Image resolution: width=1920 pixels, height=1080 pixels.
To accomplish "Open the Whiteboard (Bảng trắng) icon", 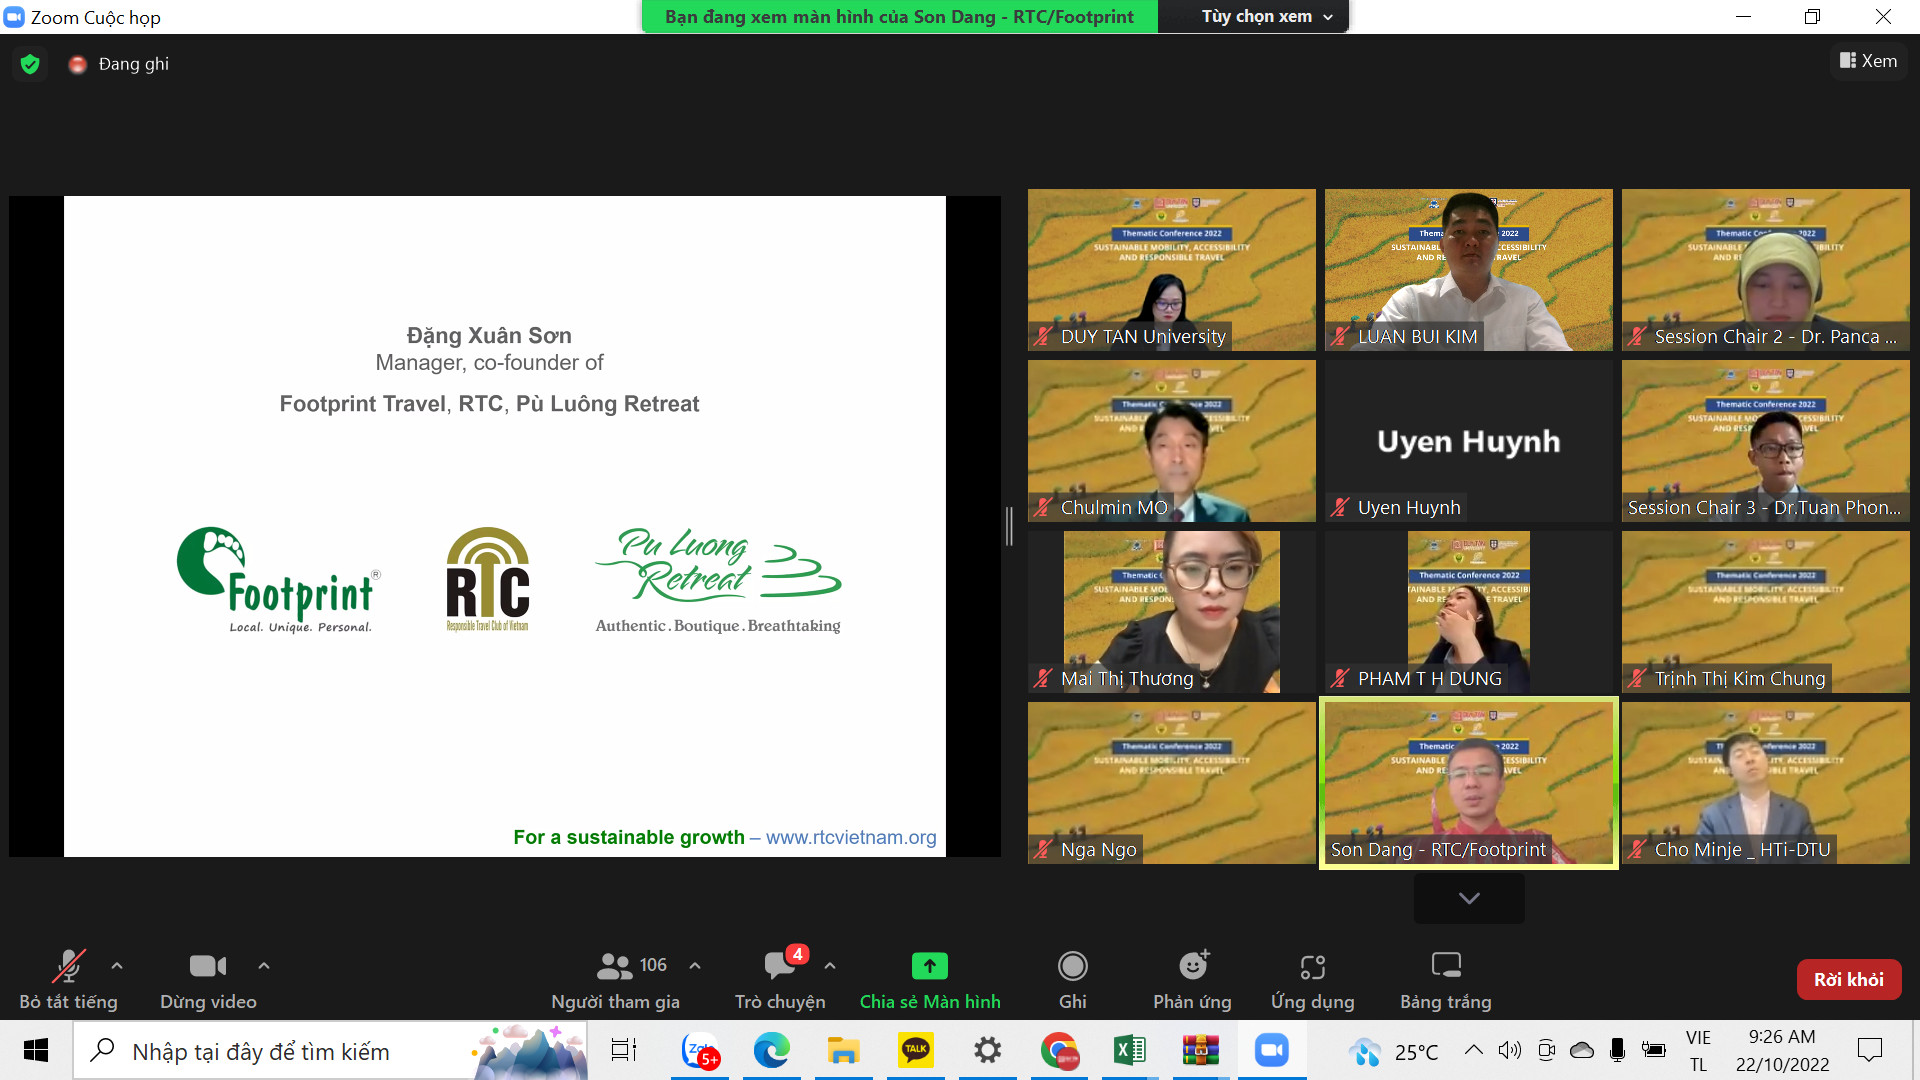I will tap(1445, 966).
